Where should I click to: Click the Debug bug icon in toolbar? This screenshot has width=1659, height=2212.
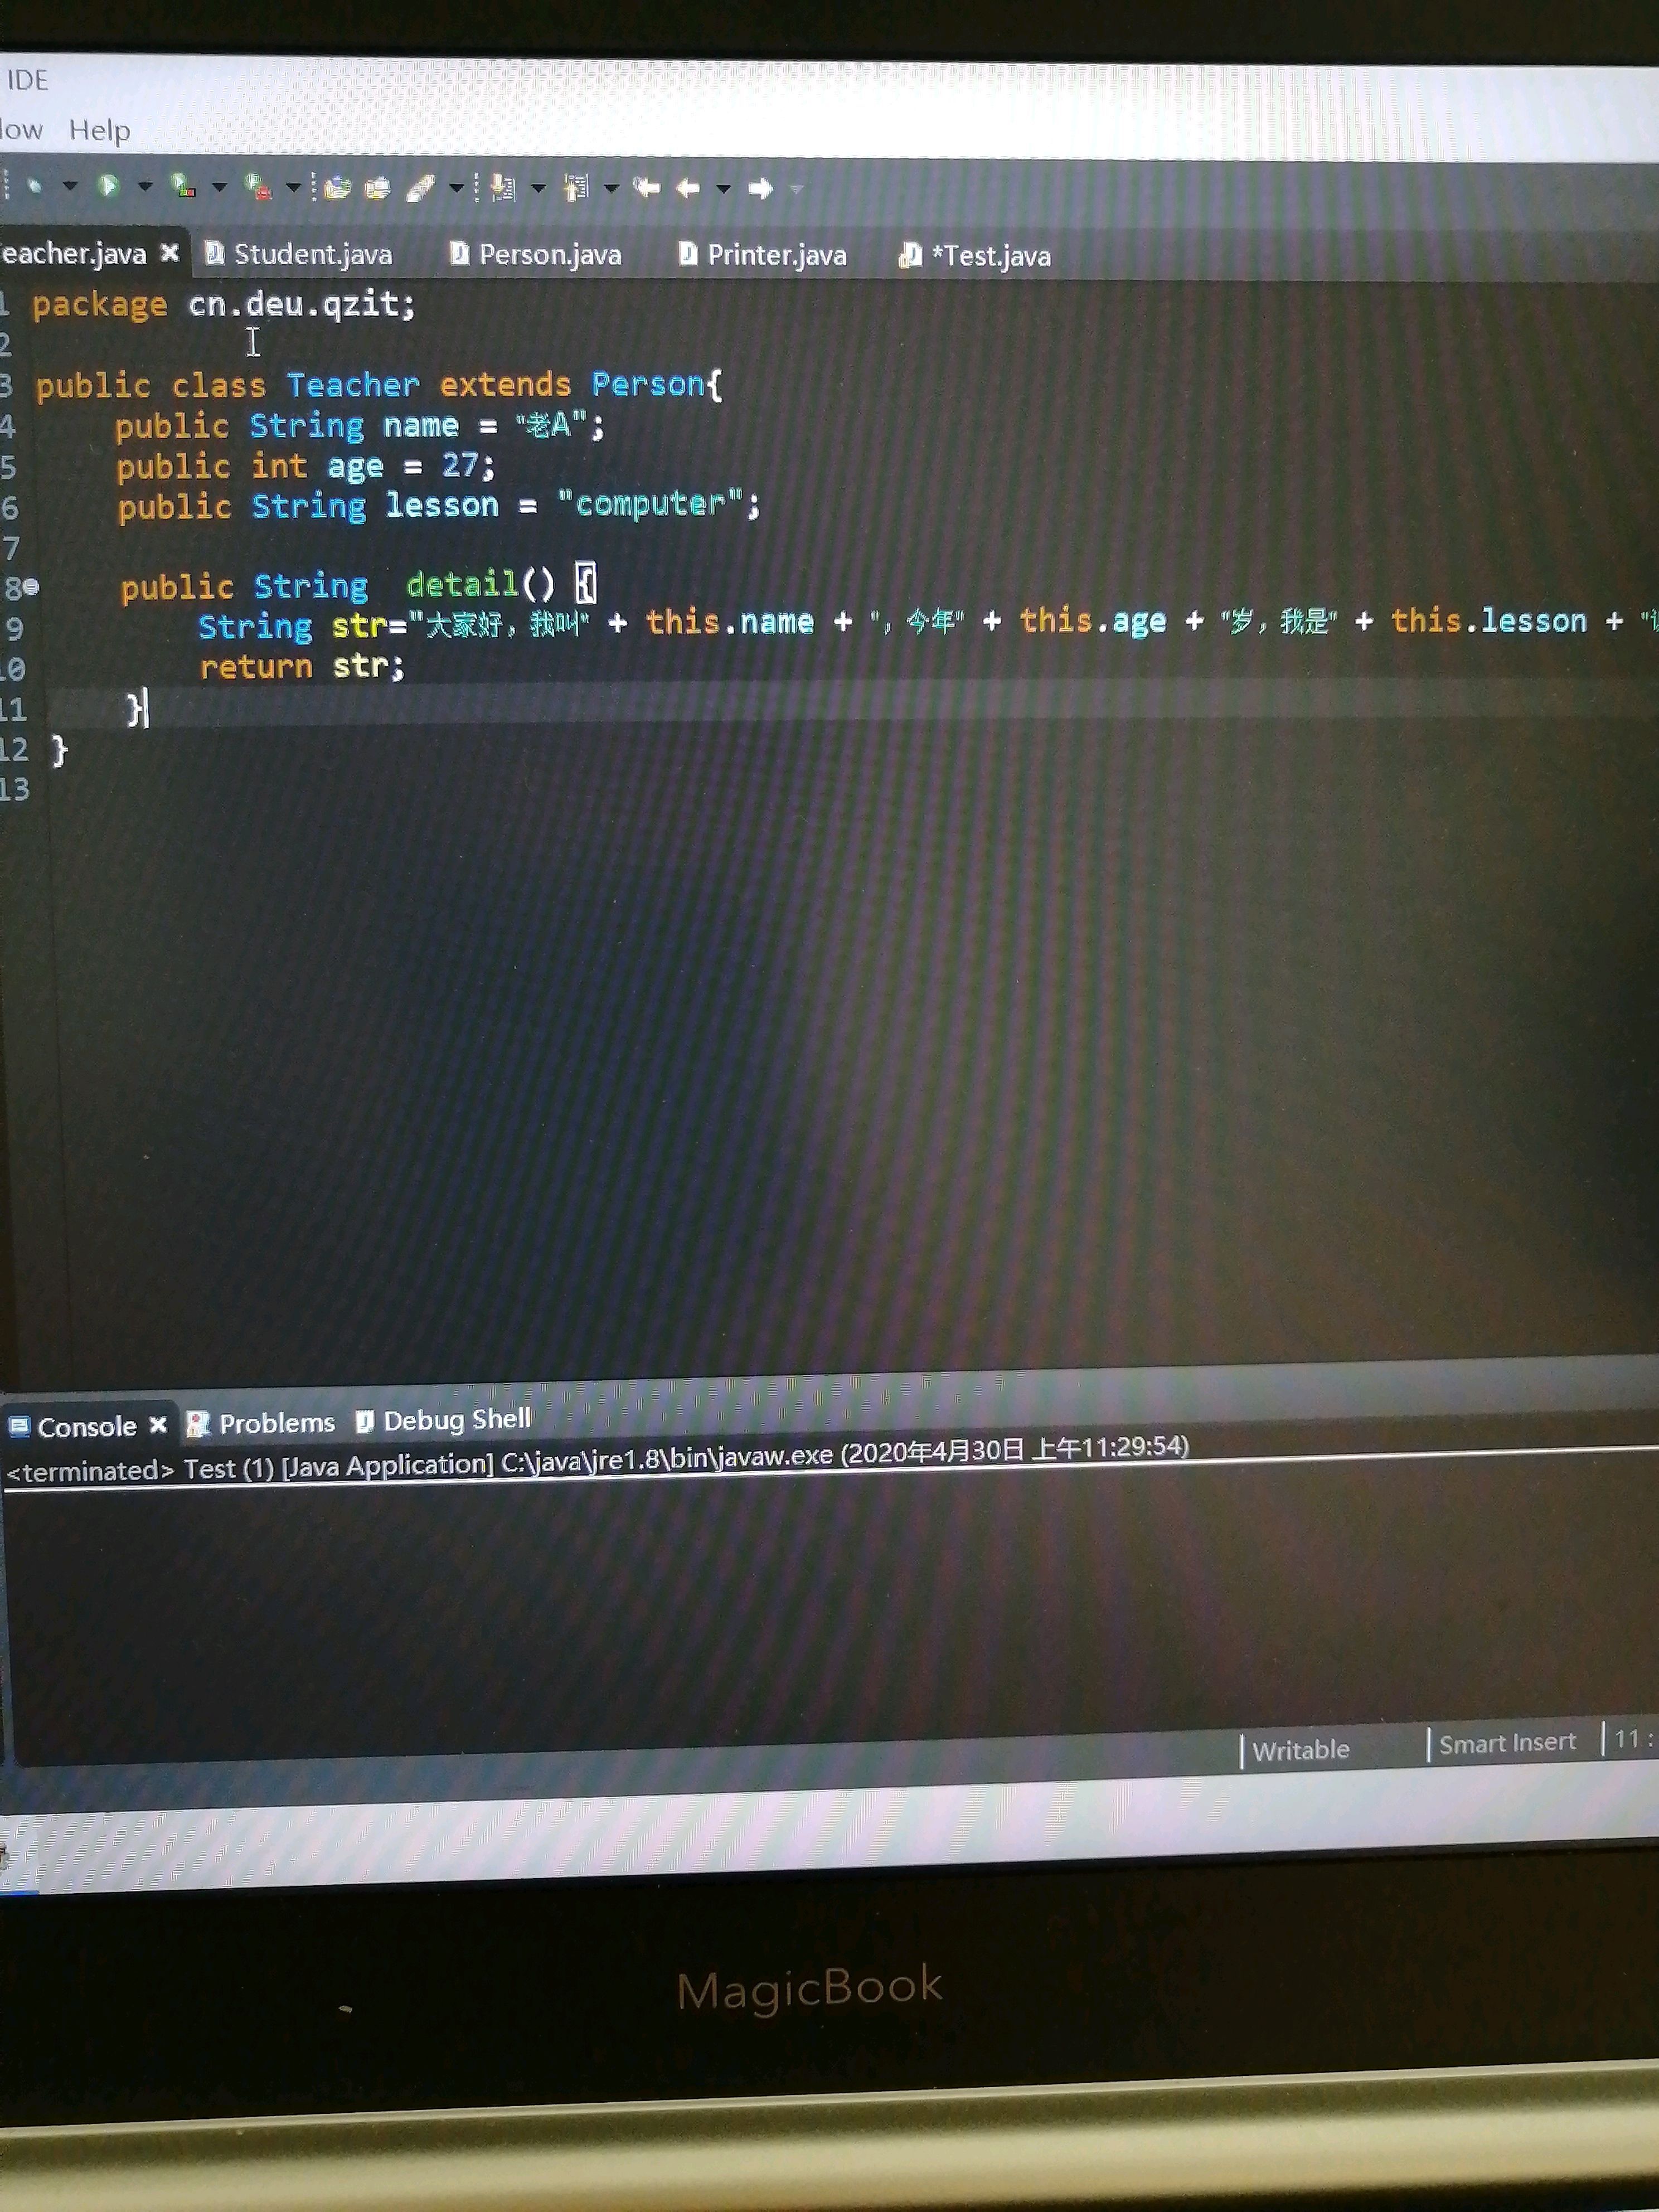pos(36,186)
